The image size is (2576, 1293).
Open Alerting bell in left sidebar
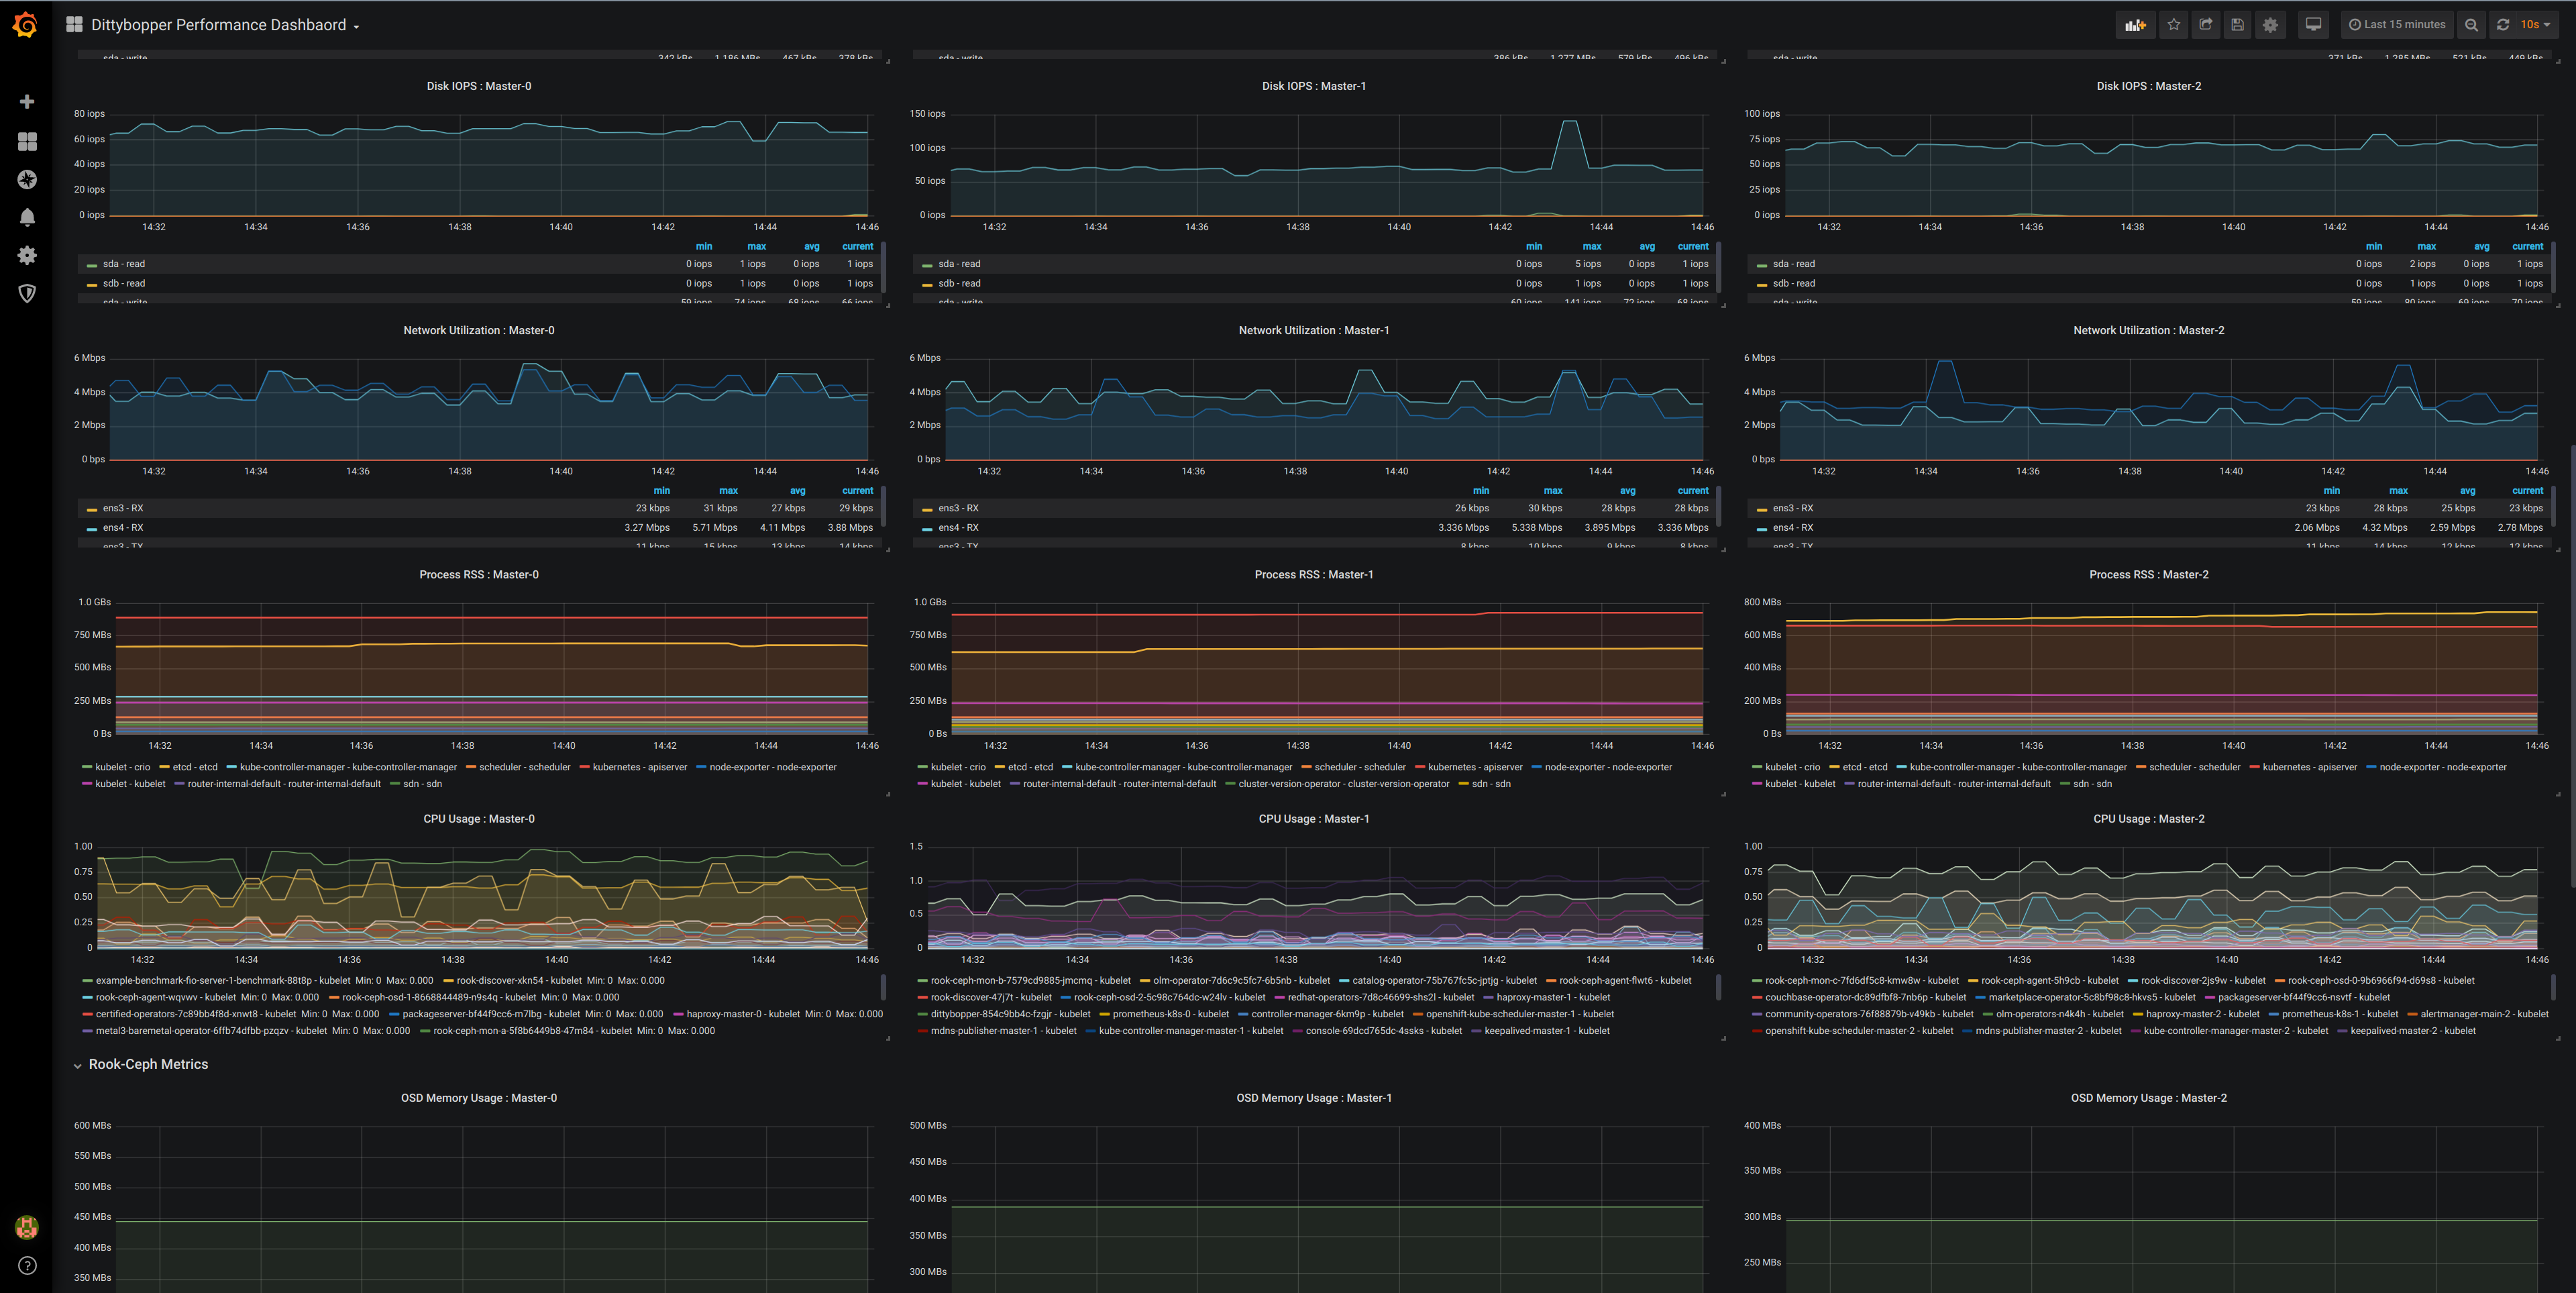pos(27,217)
